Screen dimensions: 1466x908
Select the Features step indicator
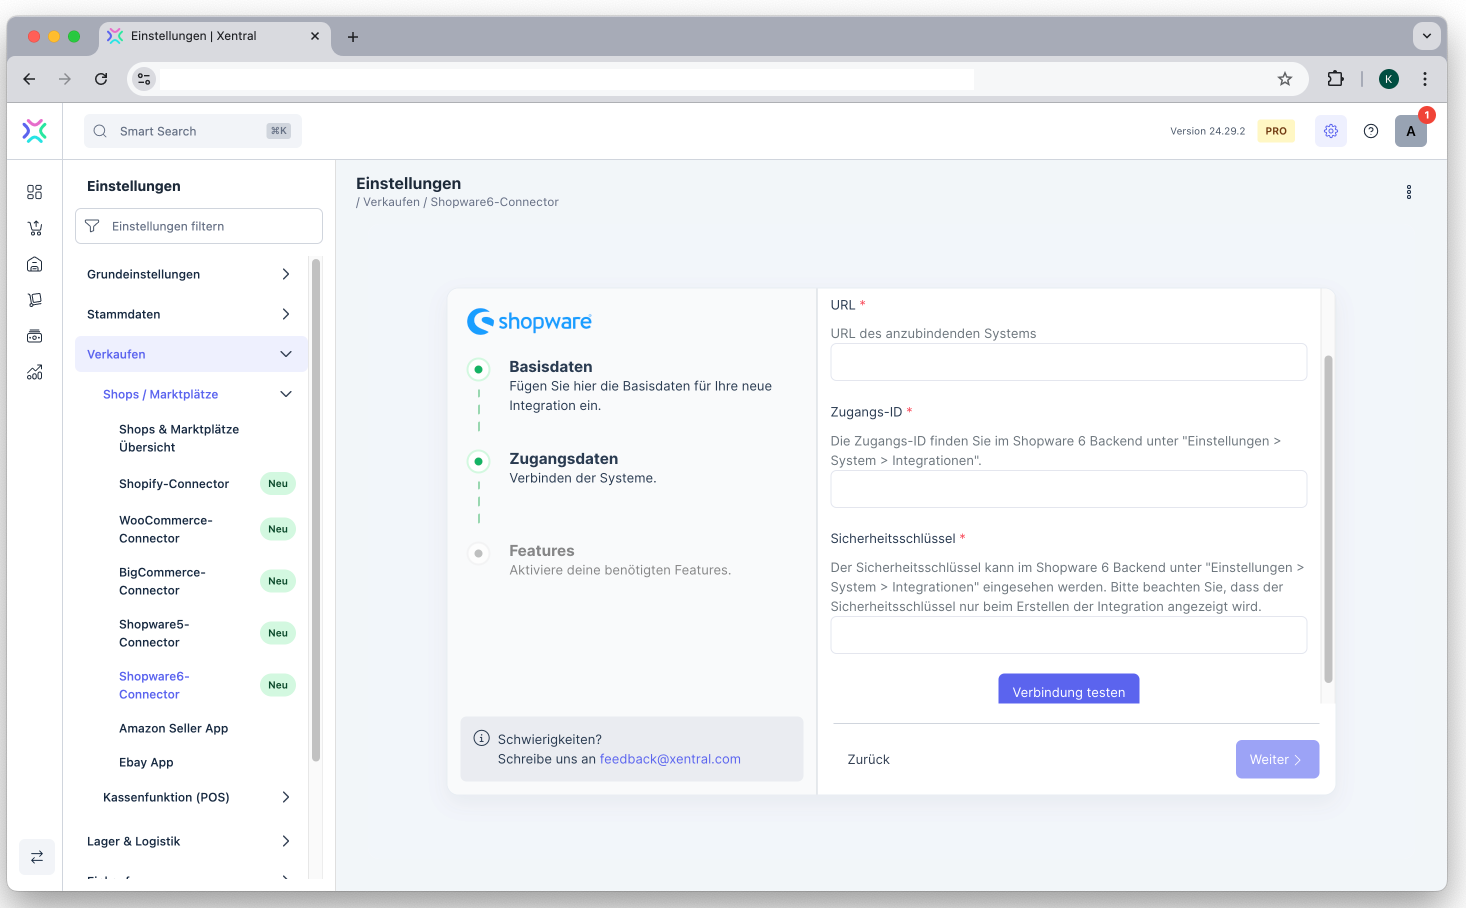pos(478,553)
